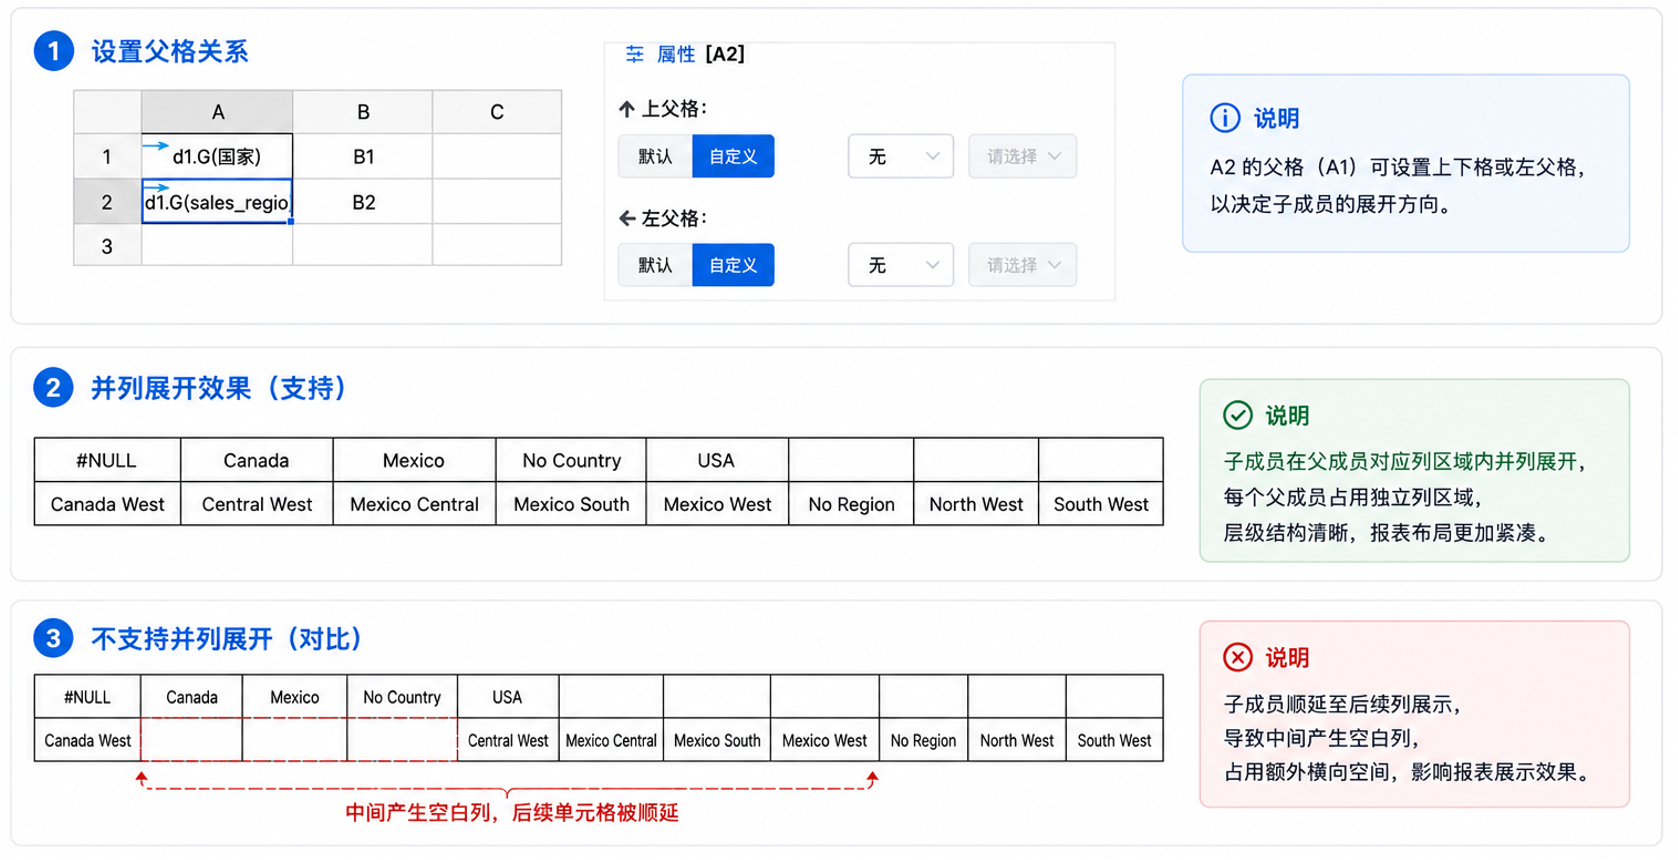Image resolution: width=1678 pixels, height=860 pixels.
Task: Click the red cross icon in 说明
Action: [1238, 657]
